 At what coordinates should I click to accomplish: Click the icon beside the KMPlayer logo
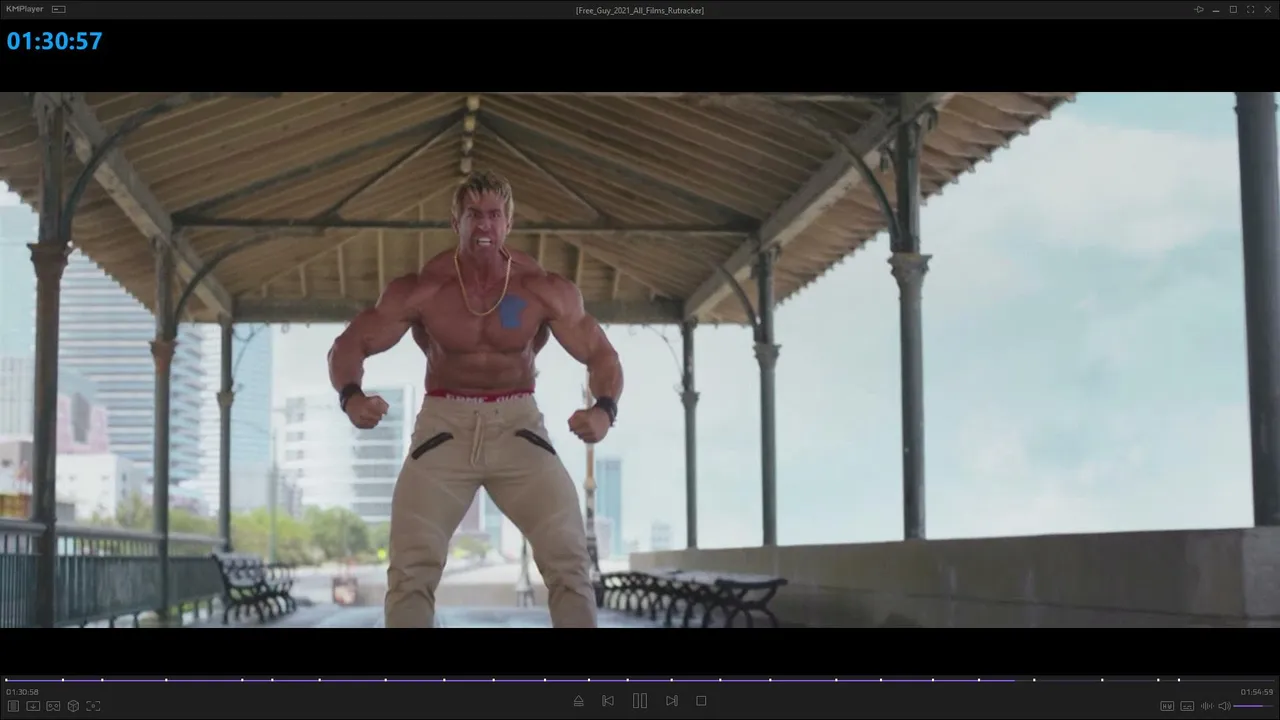click(x=58, y=9)
